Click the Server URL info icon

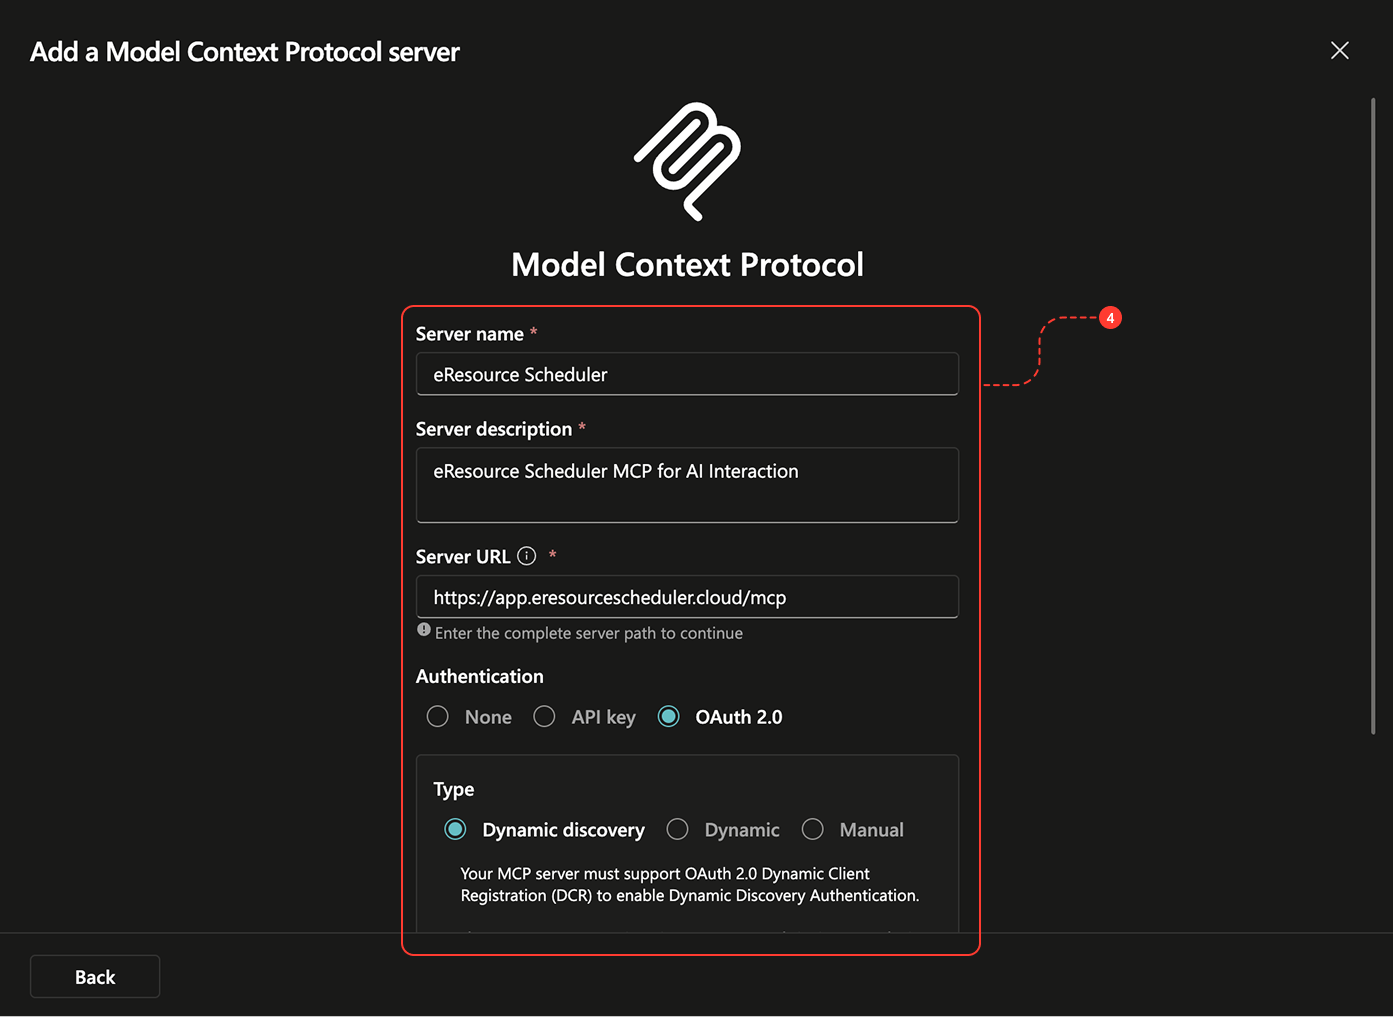[527, 556]
